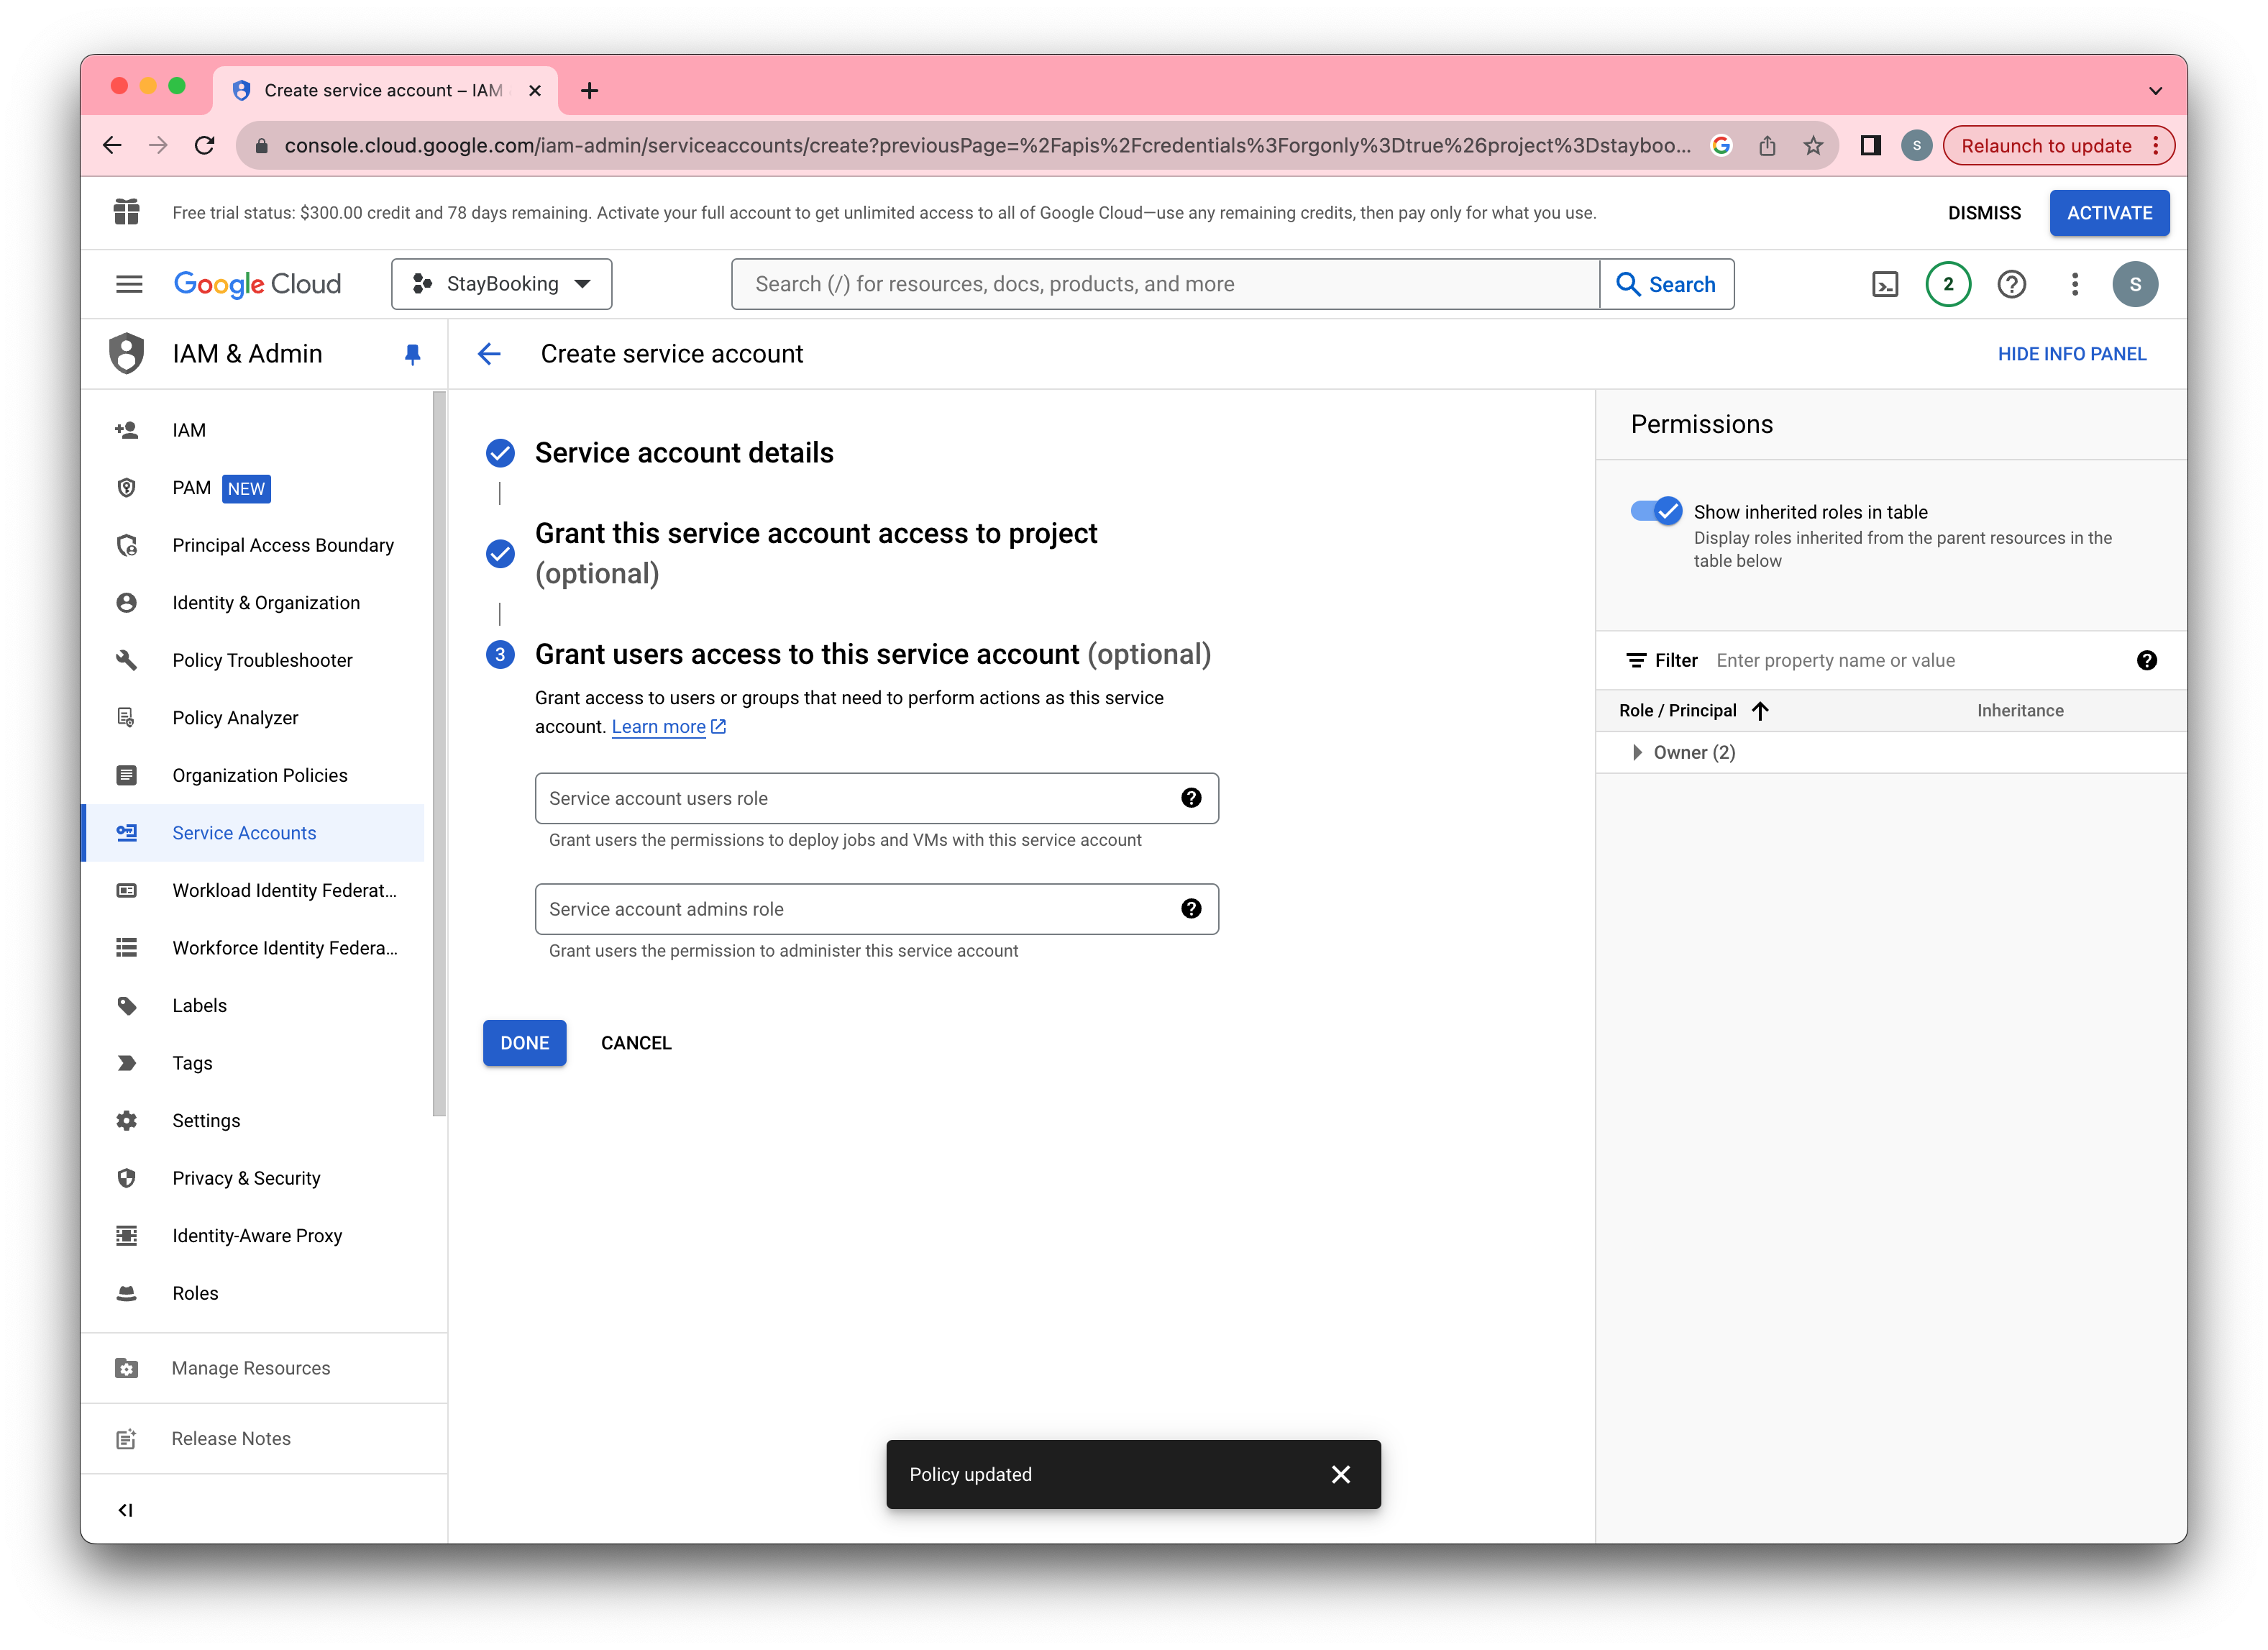Open Service Accounts in sidebar
This screenshot has width=2268, height=1650.
point(244,833)
